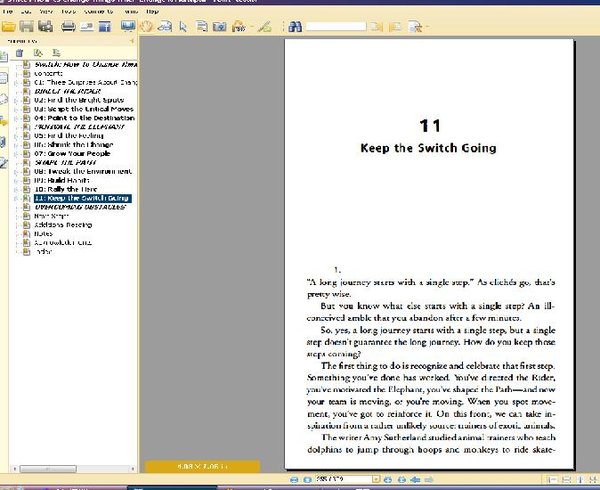The image size is (600, 490).
Task: Click the bookmarks panel scroll right arrow
Action: 132,469
